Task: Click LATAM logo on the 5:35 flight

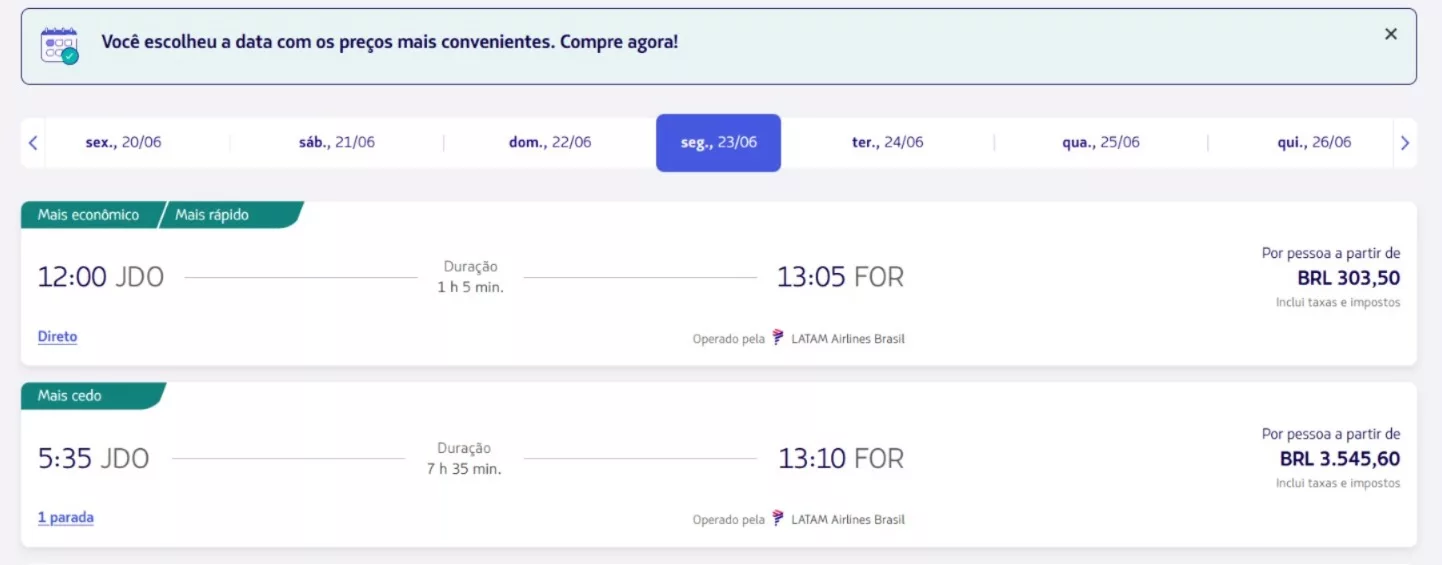Action: 778,519
